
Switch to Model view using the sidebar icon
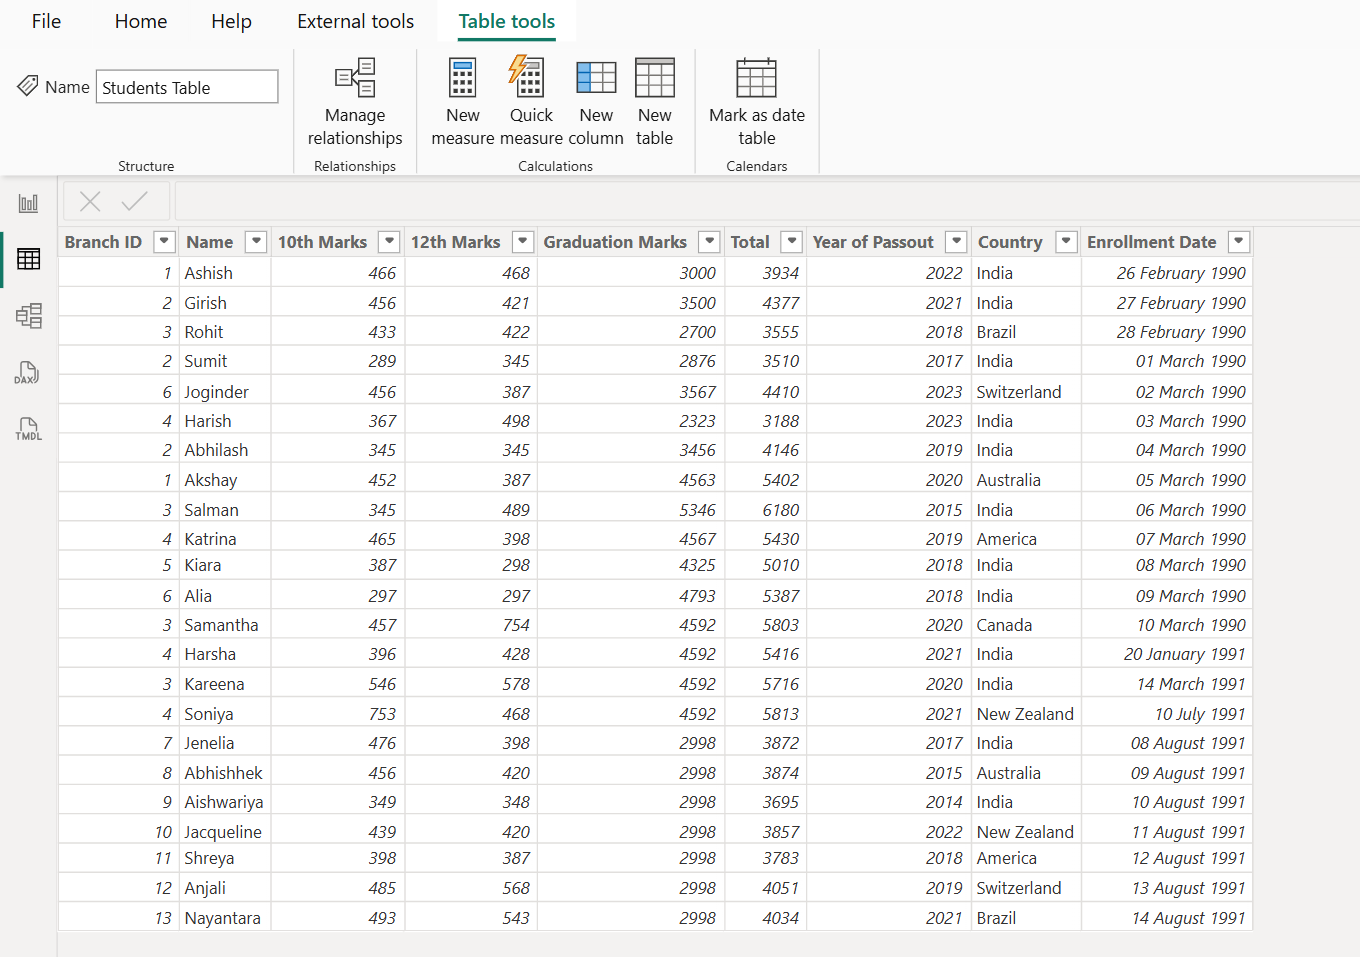[x=28, y=316]
